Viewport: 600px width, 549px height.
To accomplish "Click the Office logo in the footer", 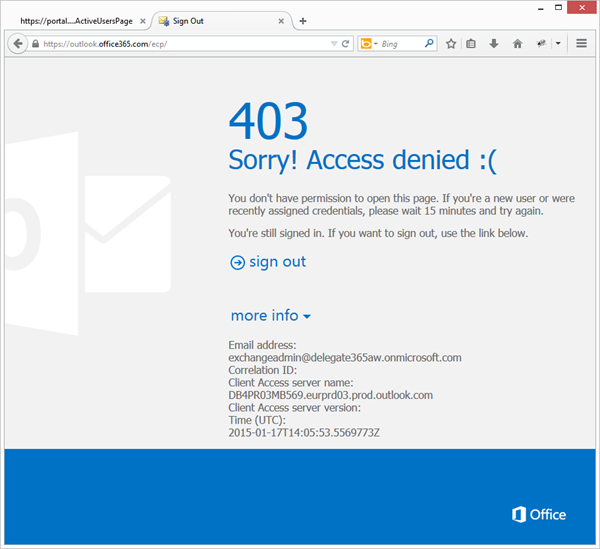I will 539,515.
